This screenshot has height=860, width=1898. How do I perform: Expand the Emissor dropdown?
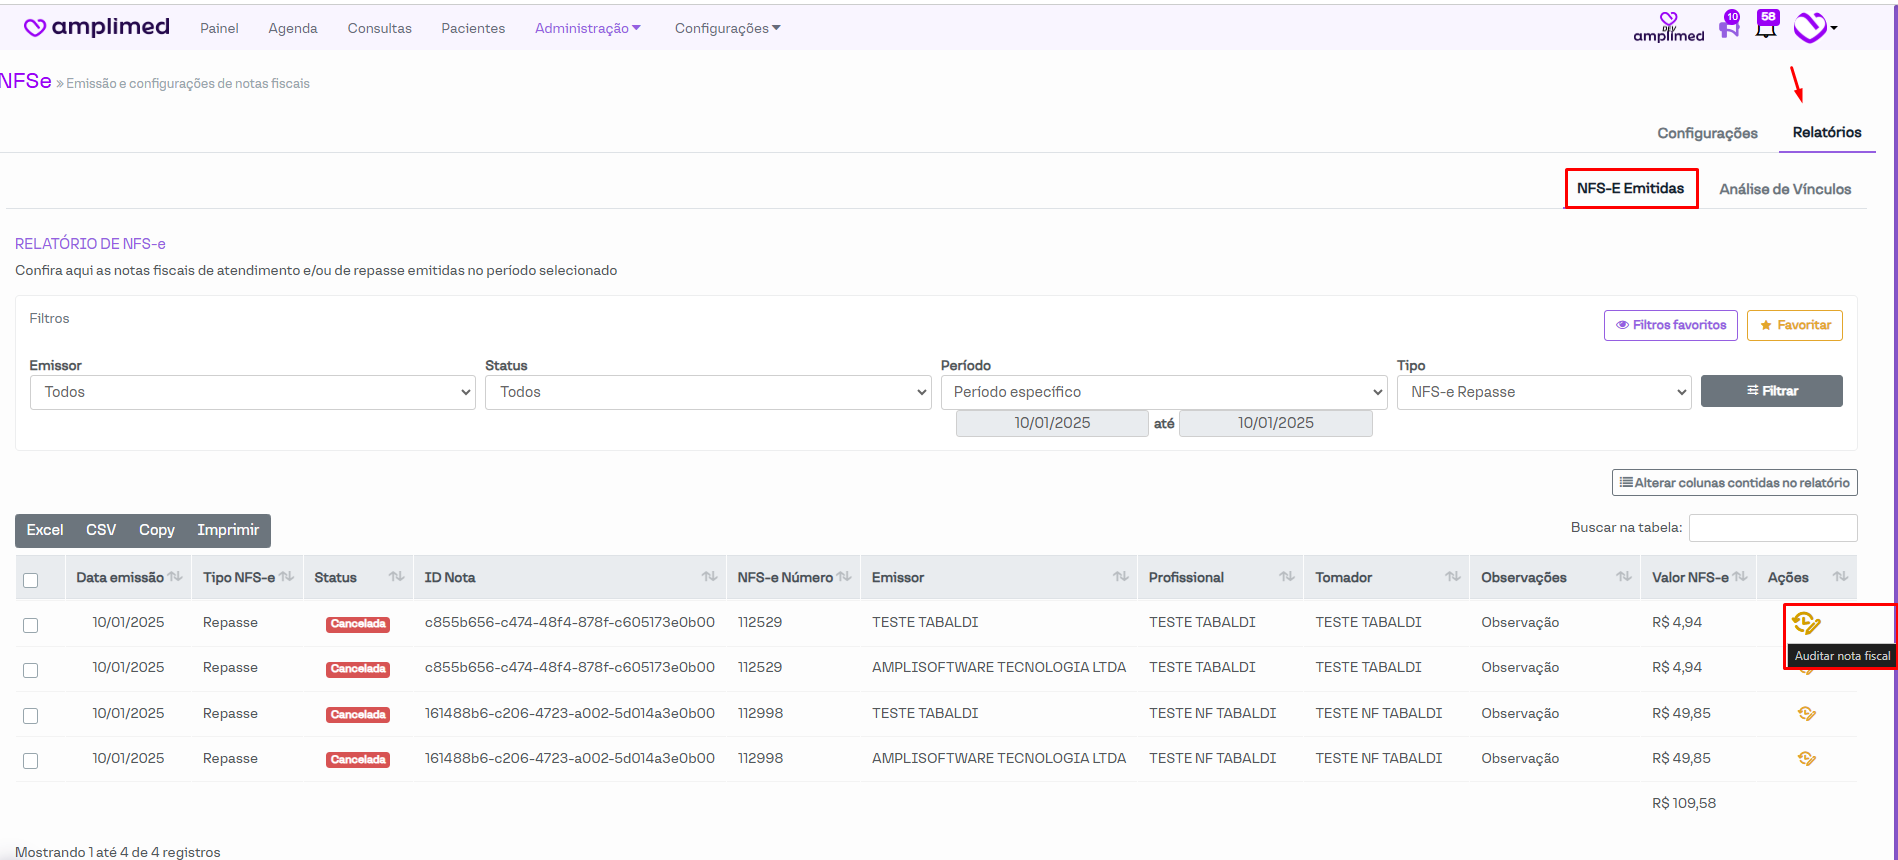[252, 392]
